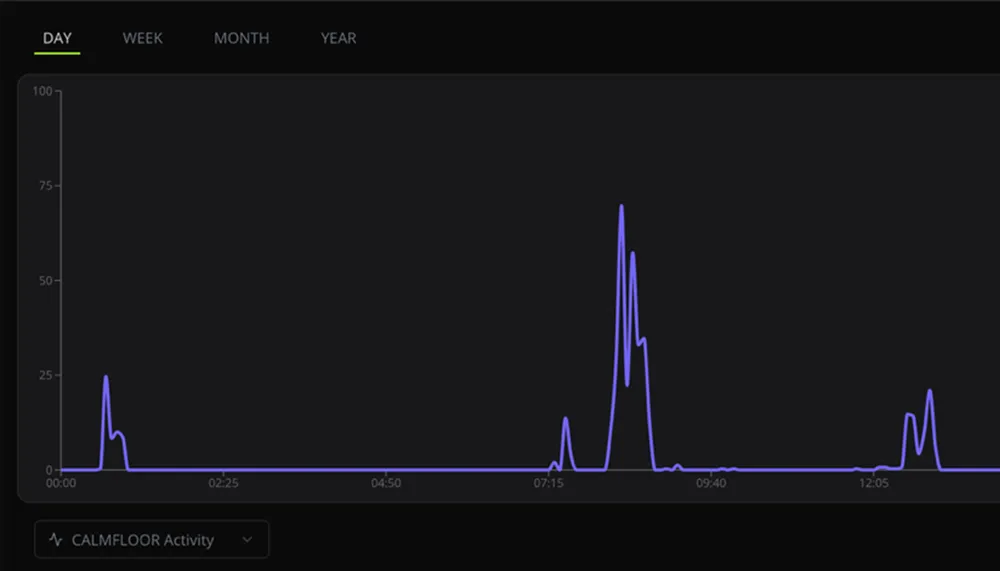The width and height of the screenshot is (1000, 571).
Task: Select the 04:50 marker on time axis
Action: tap(386, 483)
